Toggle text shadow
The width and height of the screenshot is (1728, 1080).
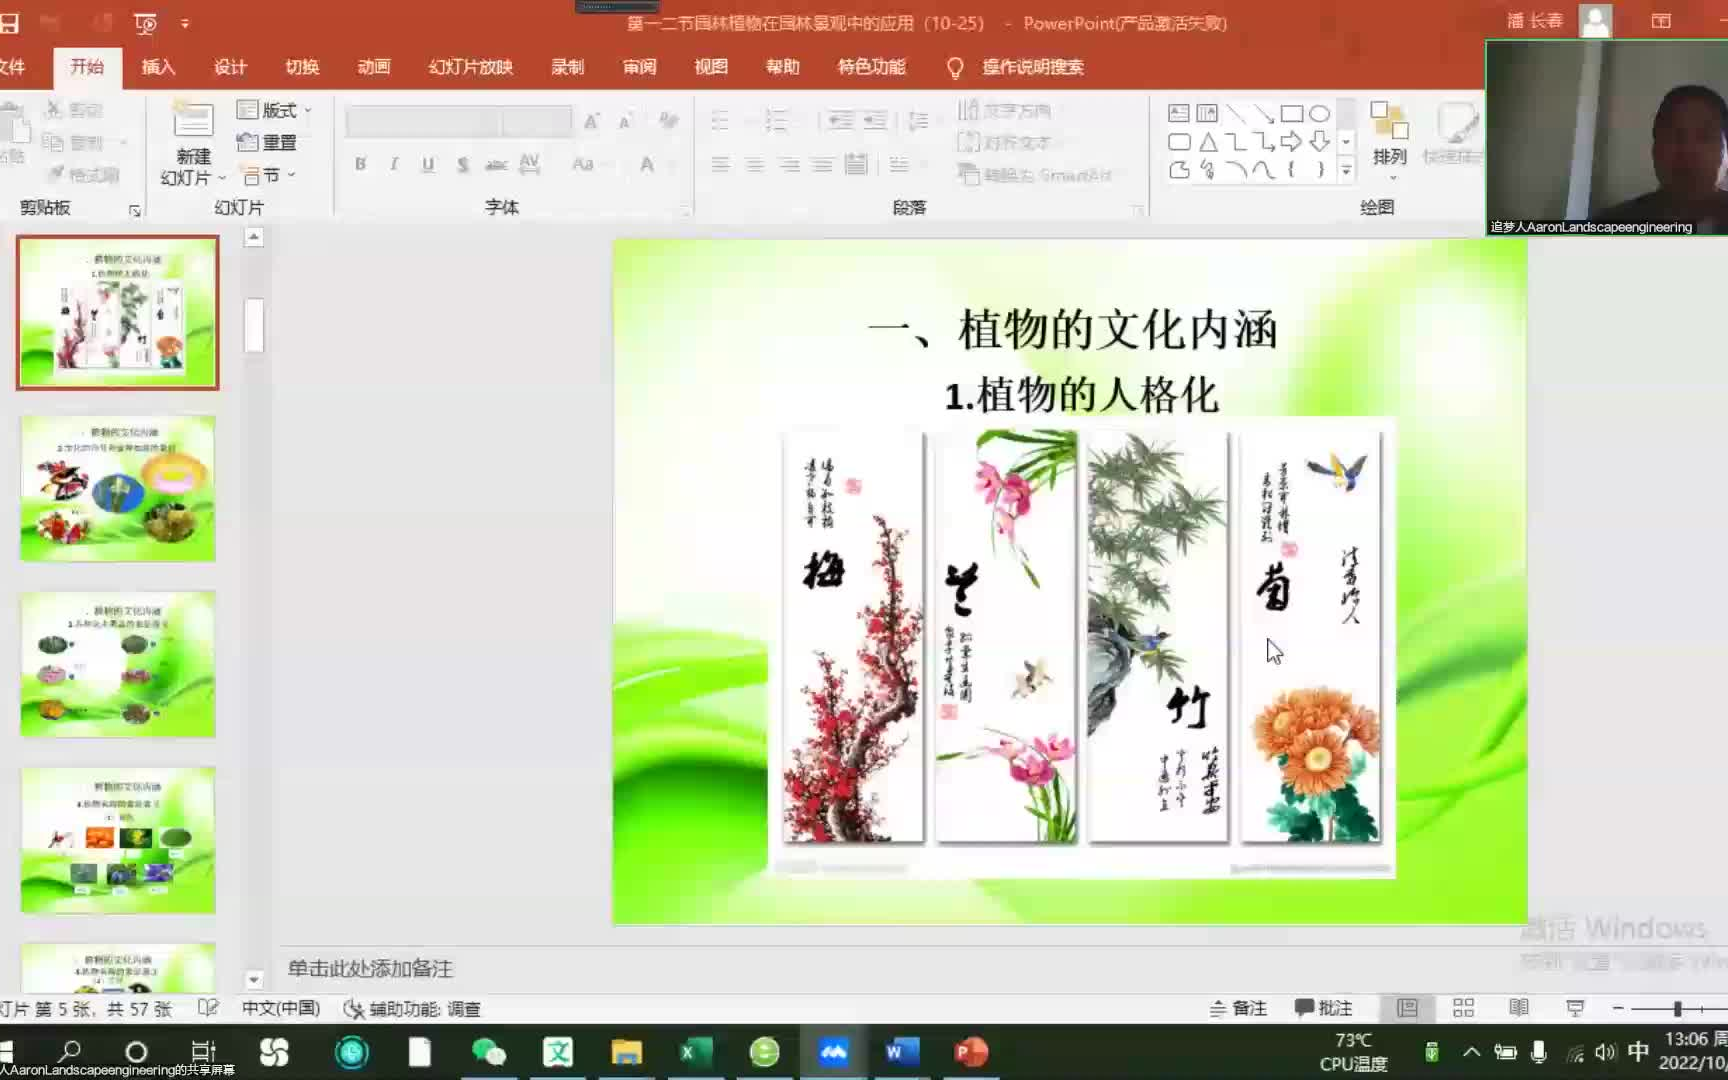(462, 164)
